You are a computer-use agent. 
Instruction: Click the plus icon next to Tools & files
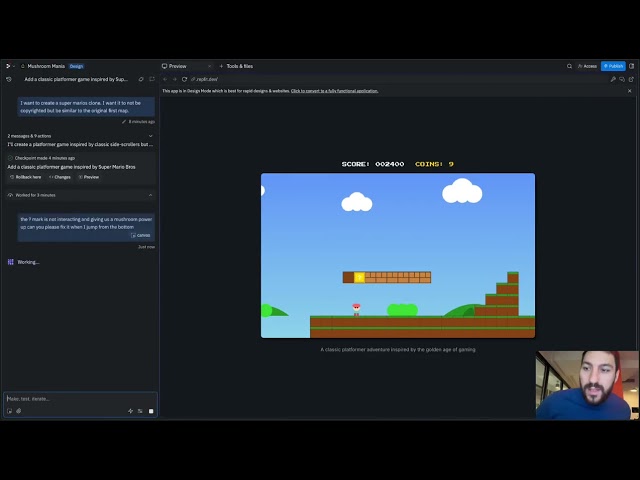pyautogui.click(x=221, y=66)
